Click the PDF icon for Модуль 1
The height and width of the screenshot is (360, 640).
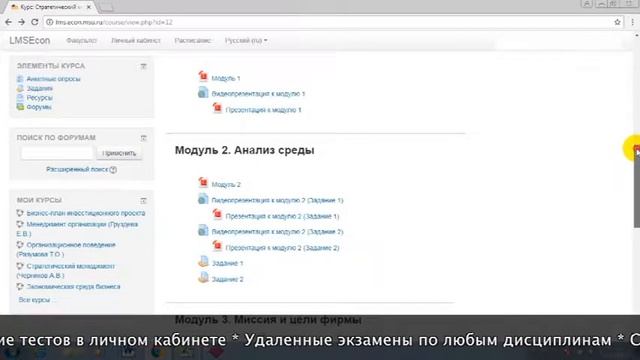click(203, 76)
